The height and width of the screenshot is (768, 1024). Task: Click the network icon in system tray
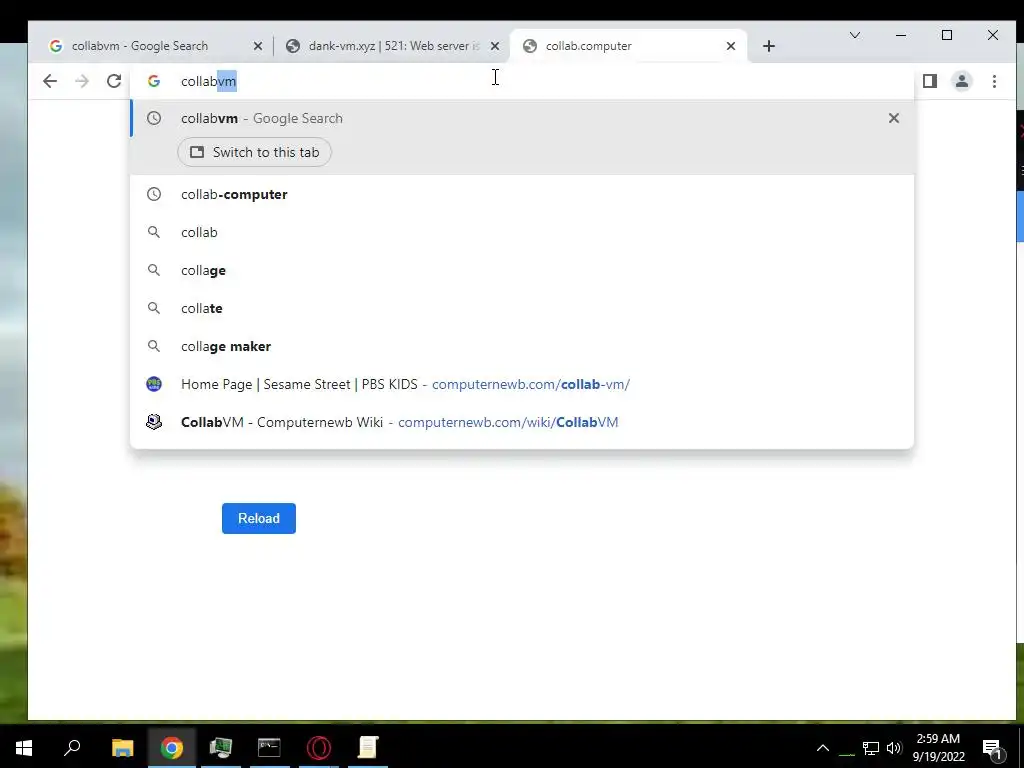[x=871, y=748]
